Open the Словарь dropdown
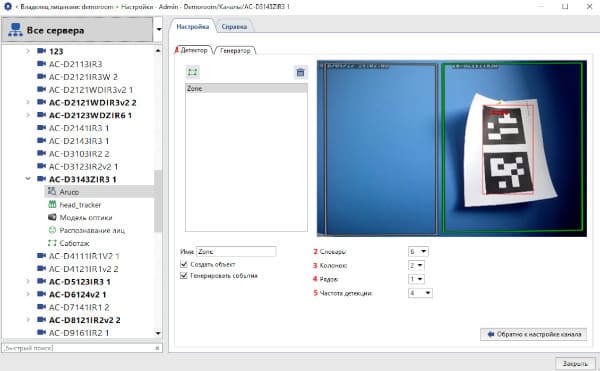The width and height of the screenshot is (600, 371). click(418, 251)
